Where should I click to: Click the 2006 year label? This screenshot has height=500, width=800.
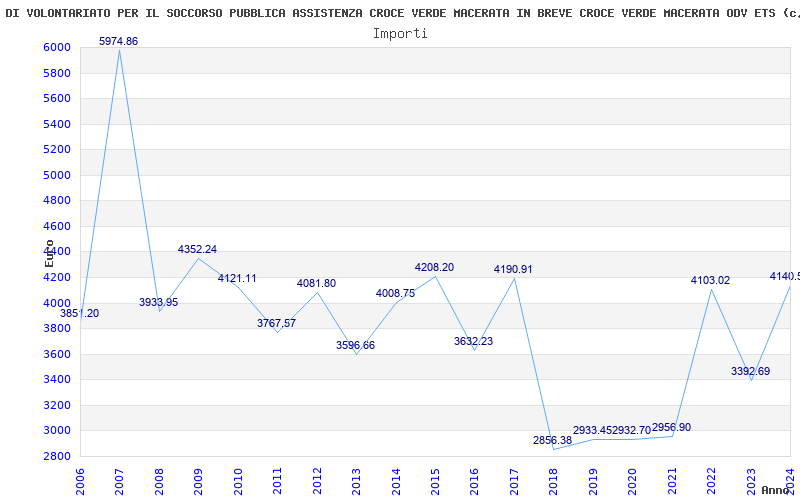click(x=80, y=482)
